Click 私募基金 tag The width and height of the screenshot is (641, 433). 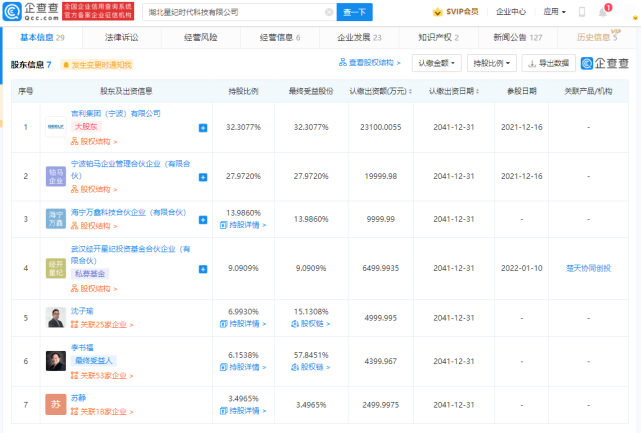coord(90,274)
